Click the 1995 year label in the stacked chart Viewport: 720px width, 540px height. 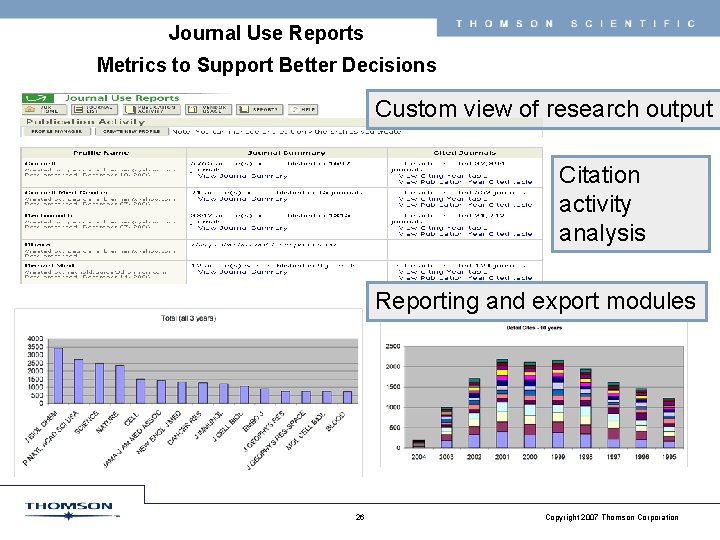coord(669,457)
